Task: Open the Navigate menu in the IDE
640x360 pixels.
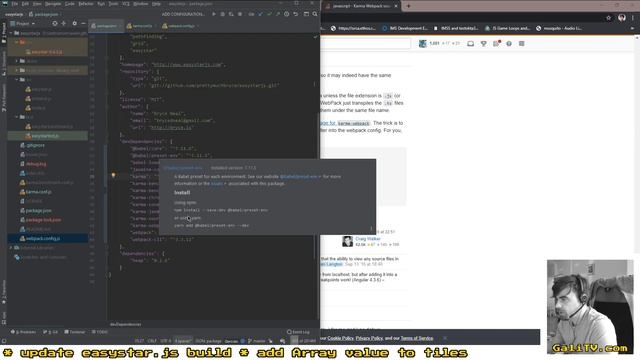Action: pos(53,4)
